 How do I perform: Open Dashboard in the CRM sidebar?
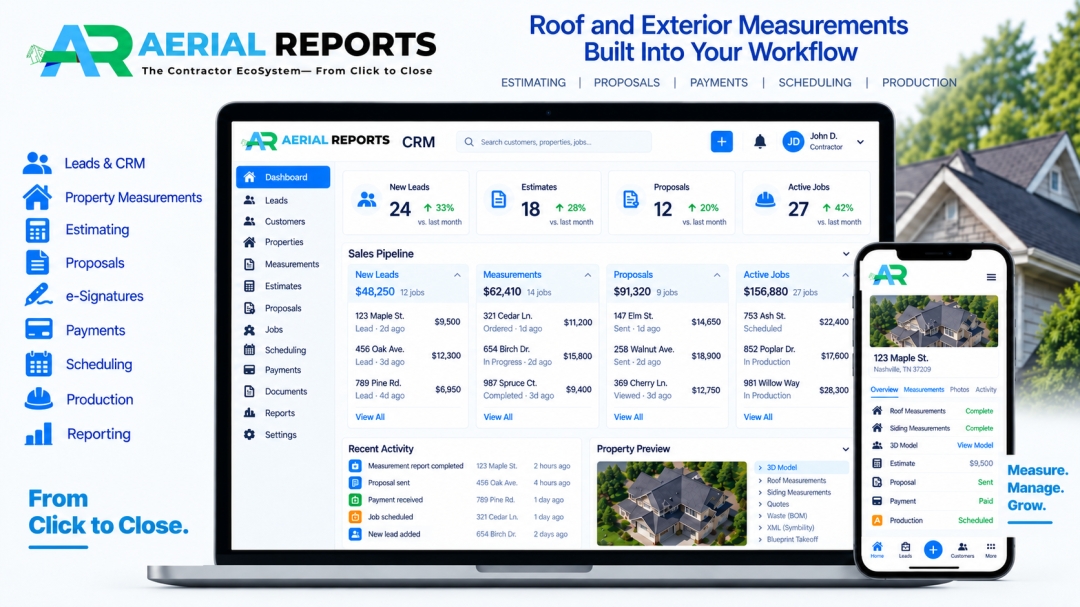click(x=282, y=177)
